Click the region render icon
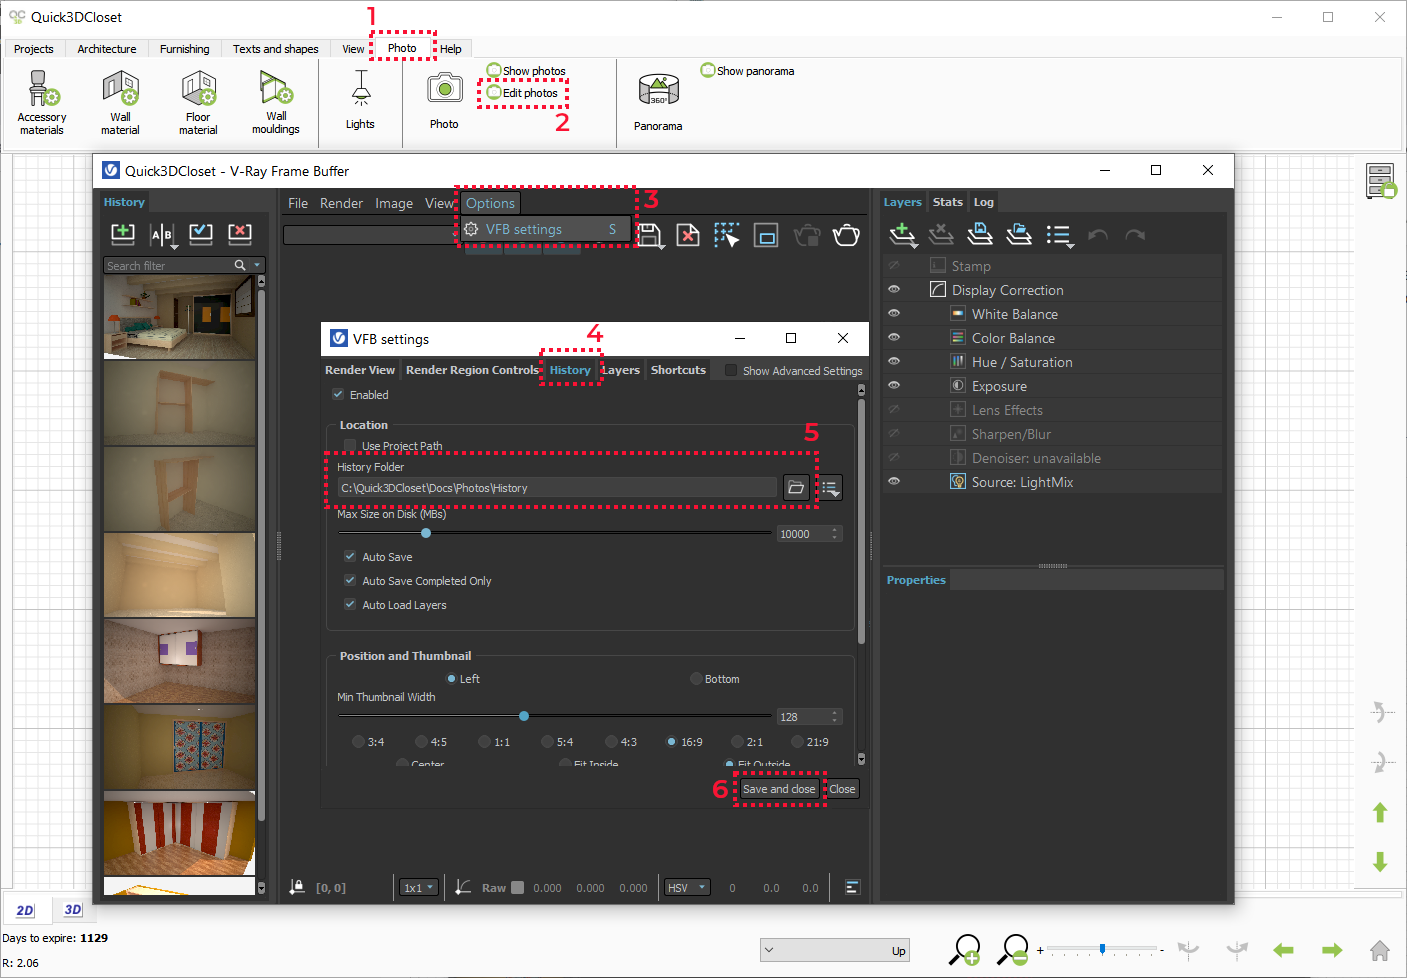This screenshot has width=1407, height=978. 766,235
